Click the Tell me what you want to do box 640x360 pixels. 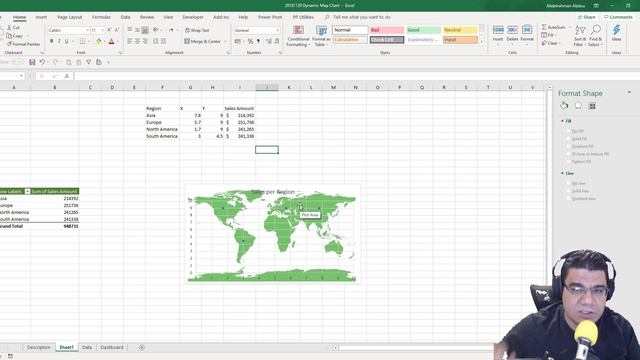(x=362, y=17)
